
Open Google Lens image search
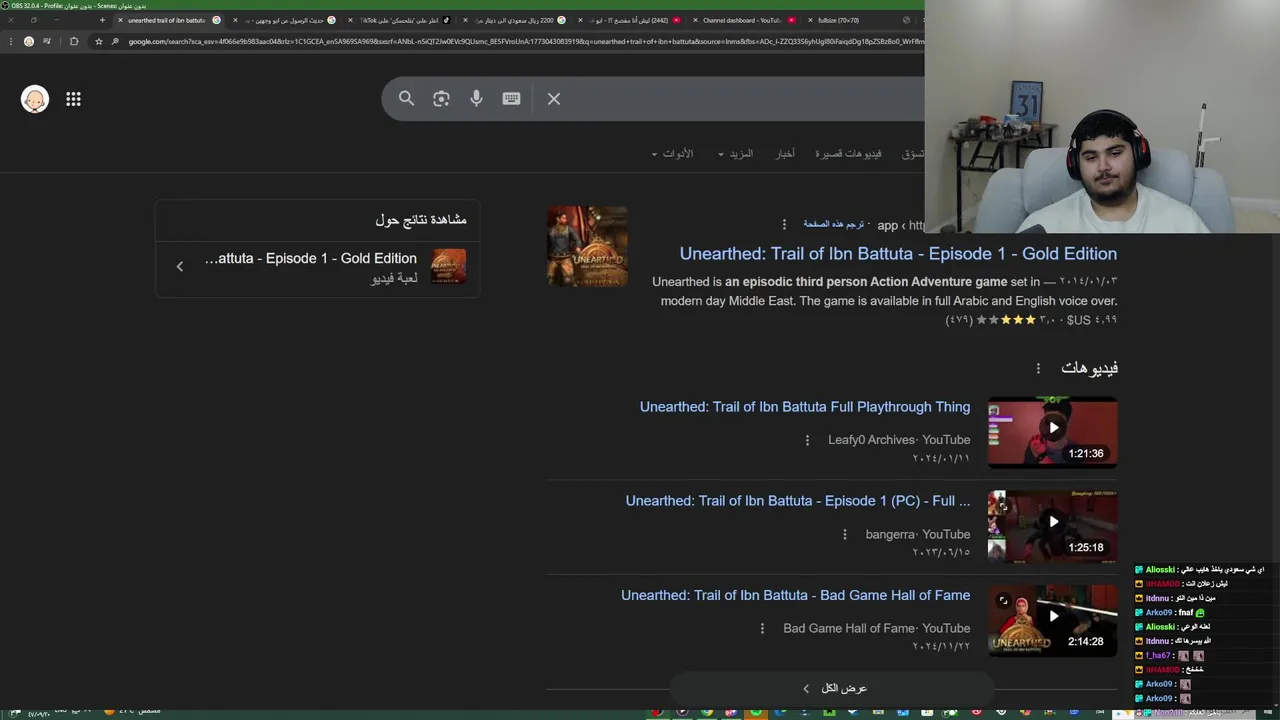click(x=441, y=99)
